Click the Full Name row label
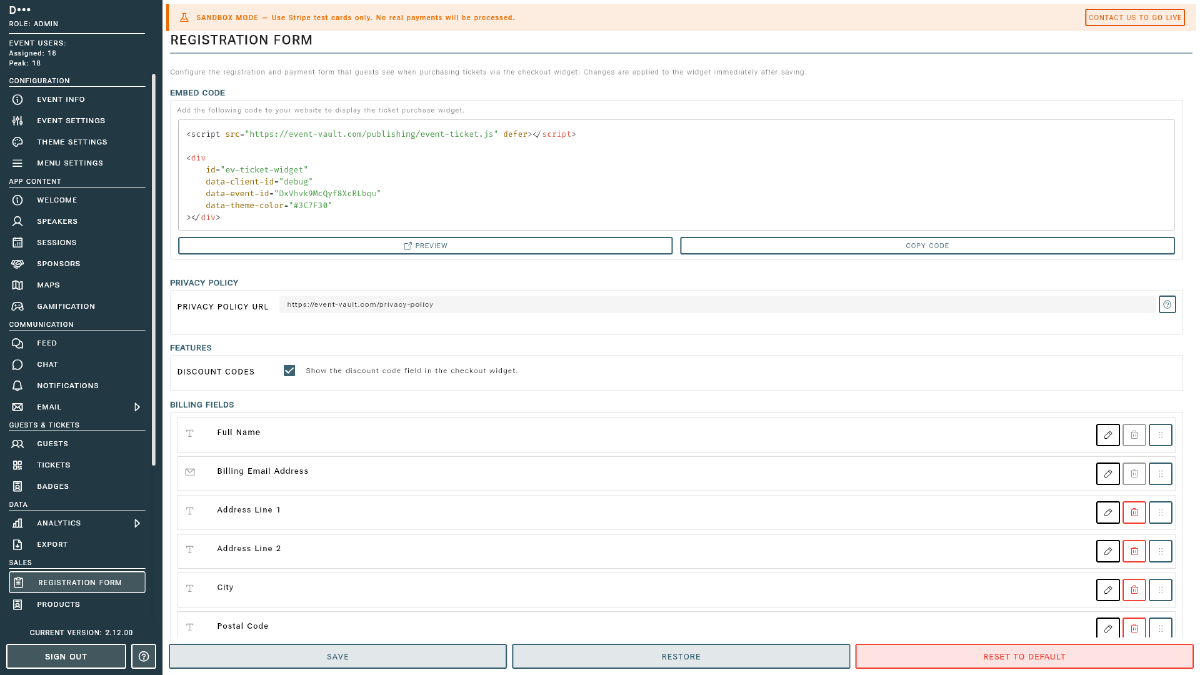 pyautogui.click(x=238, y=432)
